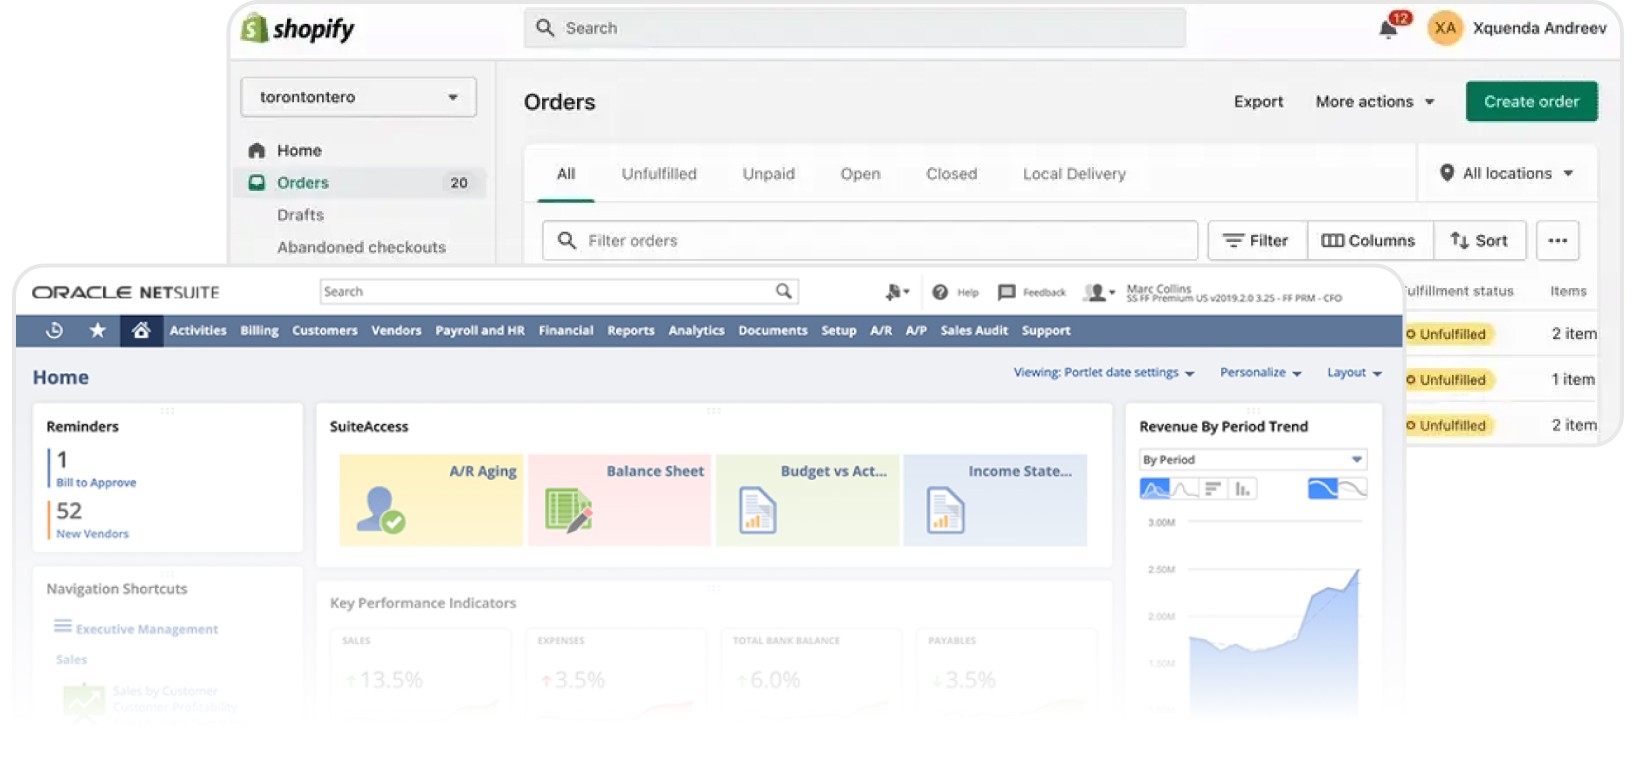Open the Income State... tile
Viewport: 1636px width, 784px height.
pyautogui.click(x=995, y=500)
